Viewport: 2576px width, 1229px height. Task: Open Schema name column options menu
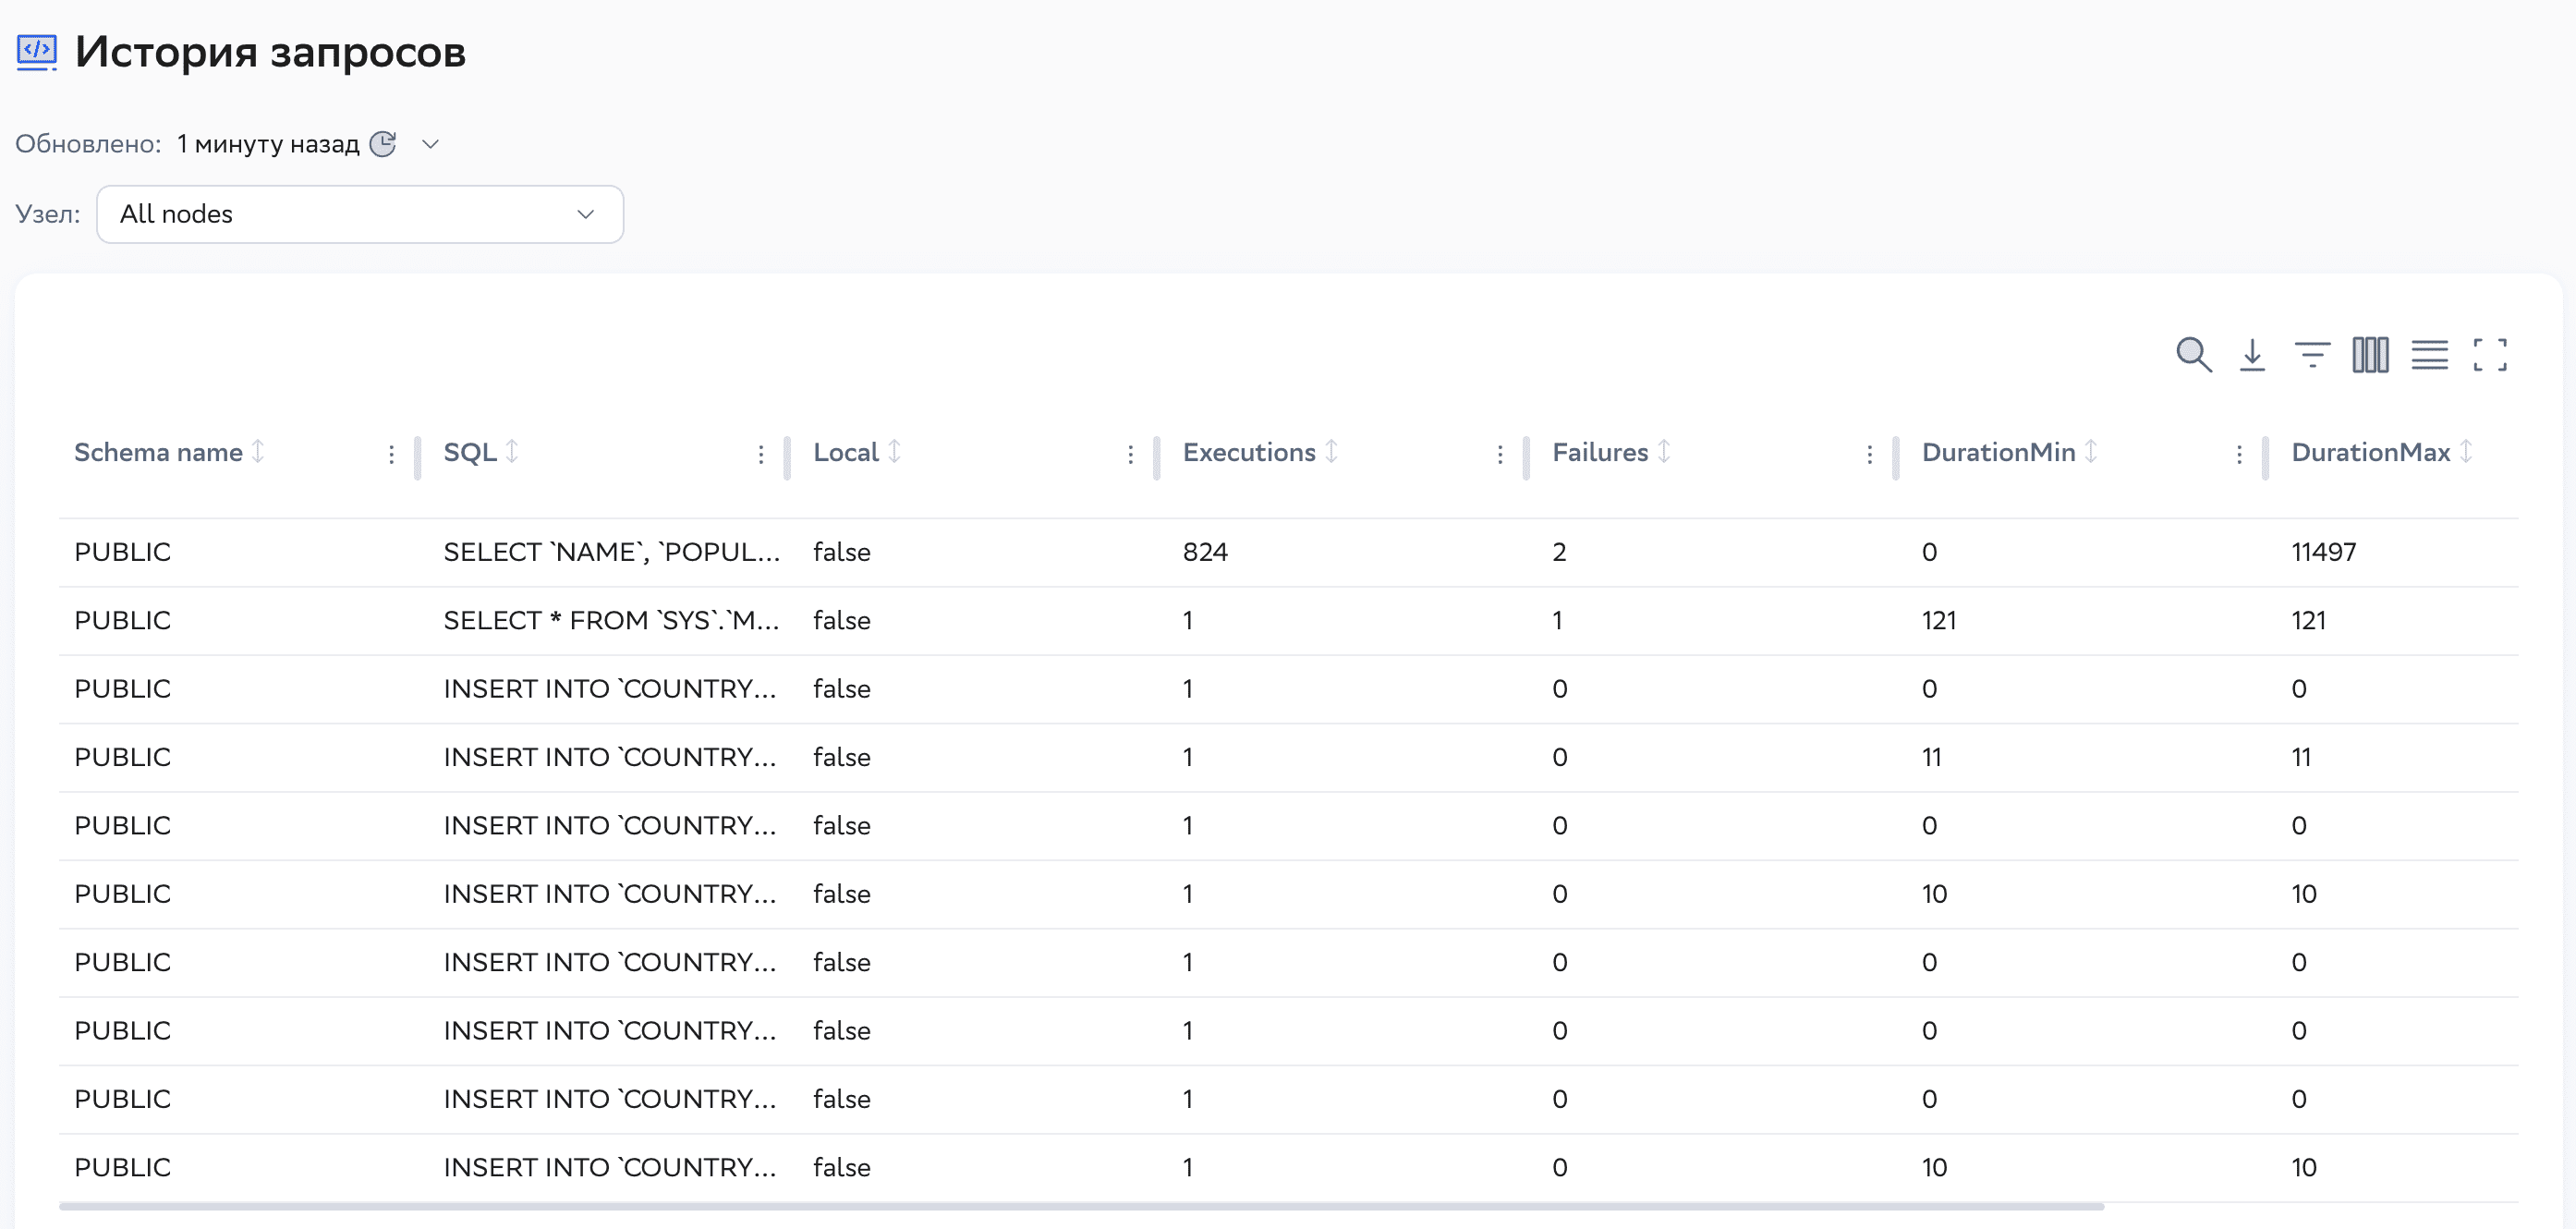(391, 455)
